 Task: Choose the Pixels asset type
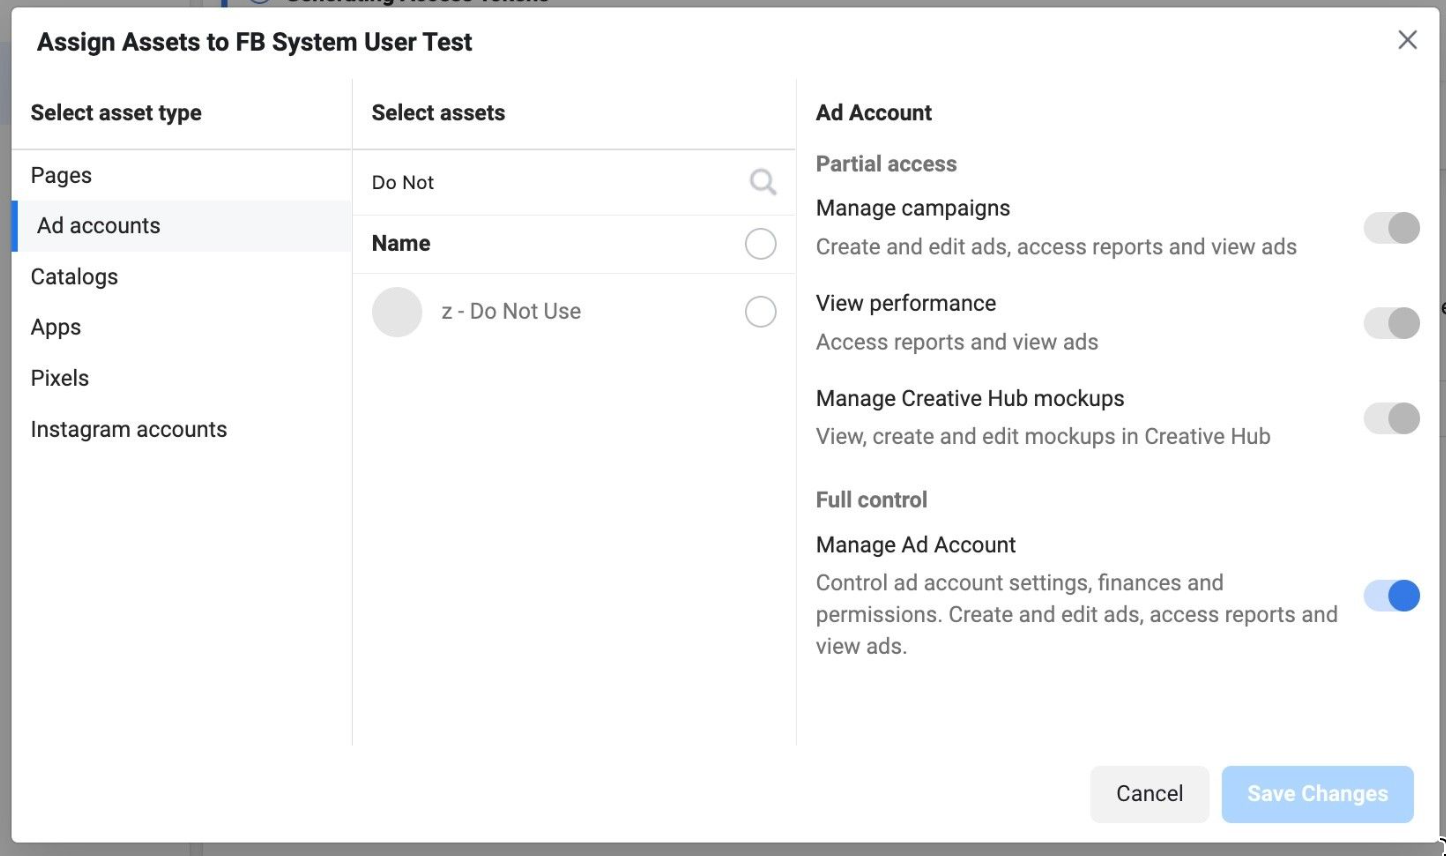182,378
